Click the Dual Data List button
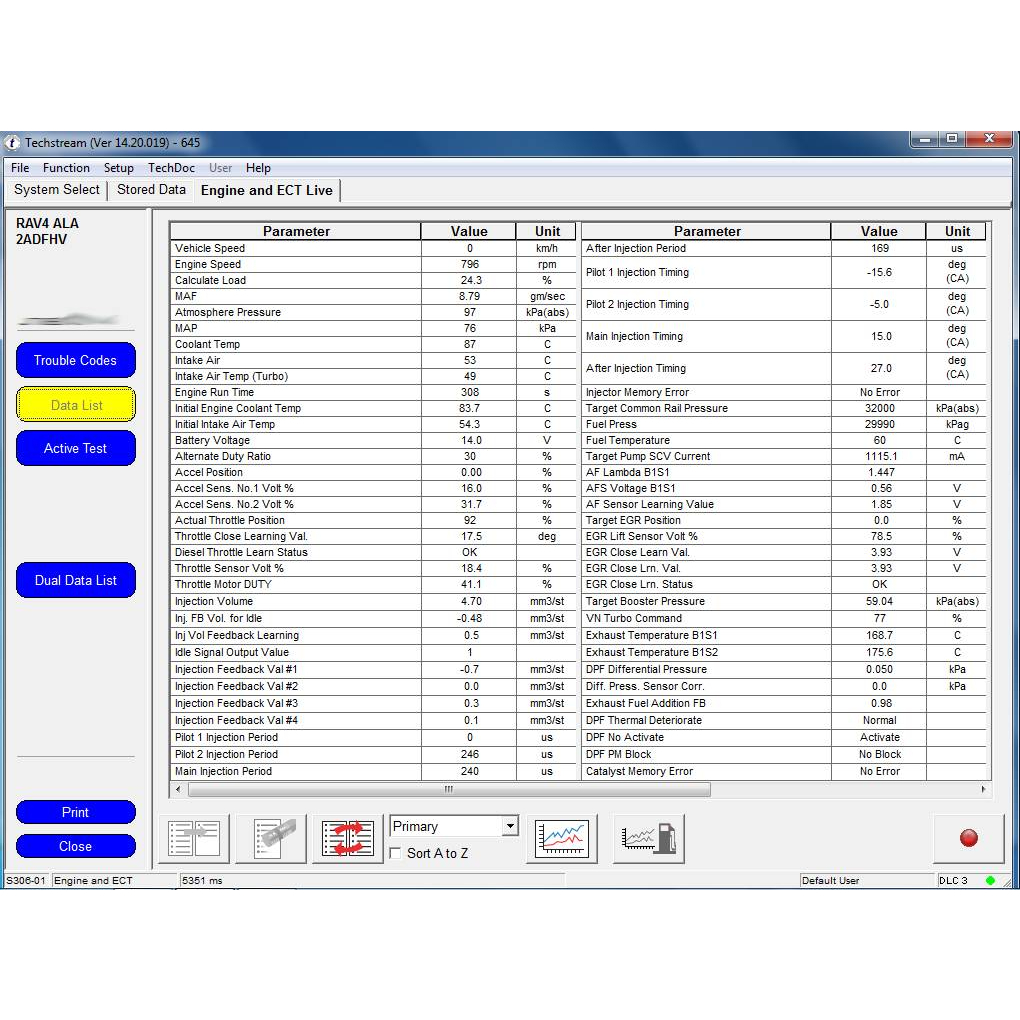Viewport: 1020px width, 1020px height. [75, 580]
